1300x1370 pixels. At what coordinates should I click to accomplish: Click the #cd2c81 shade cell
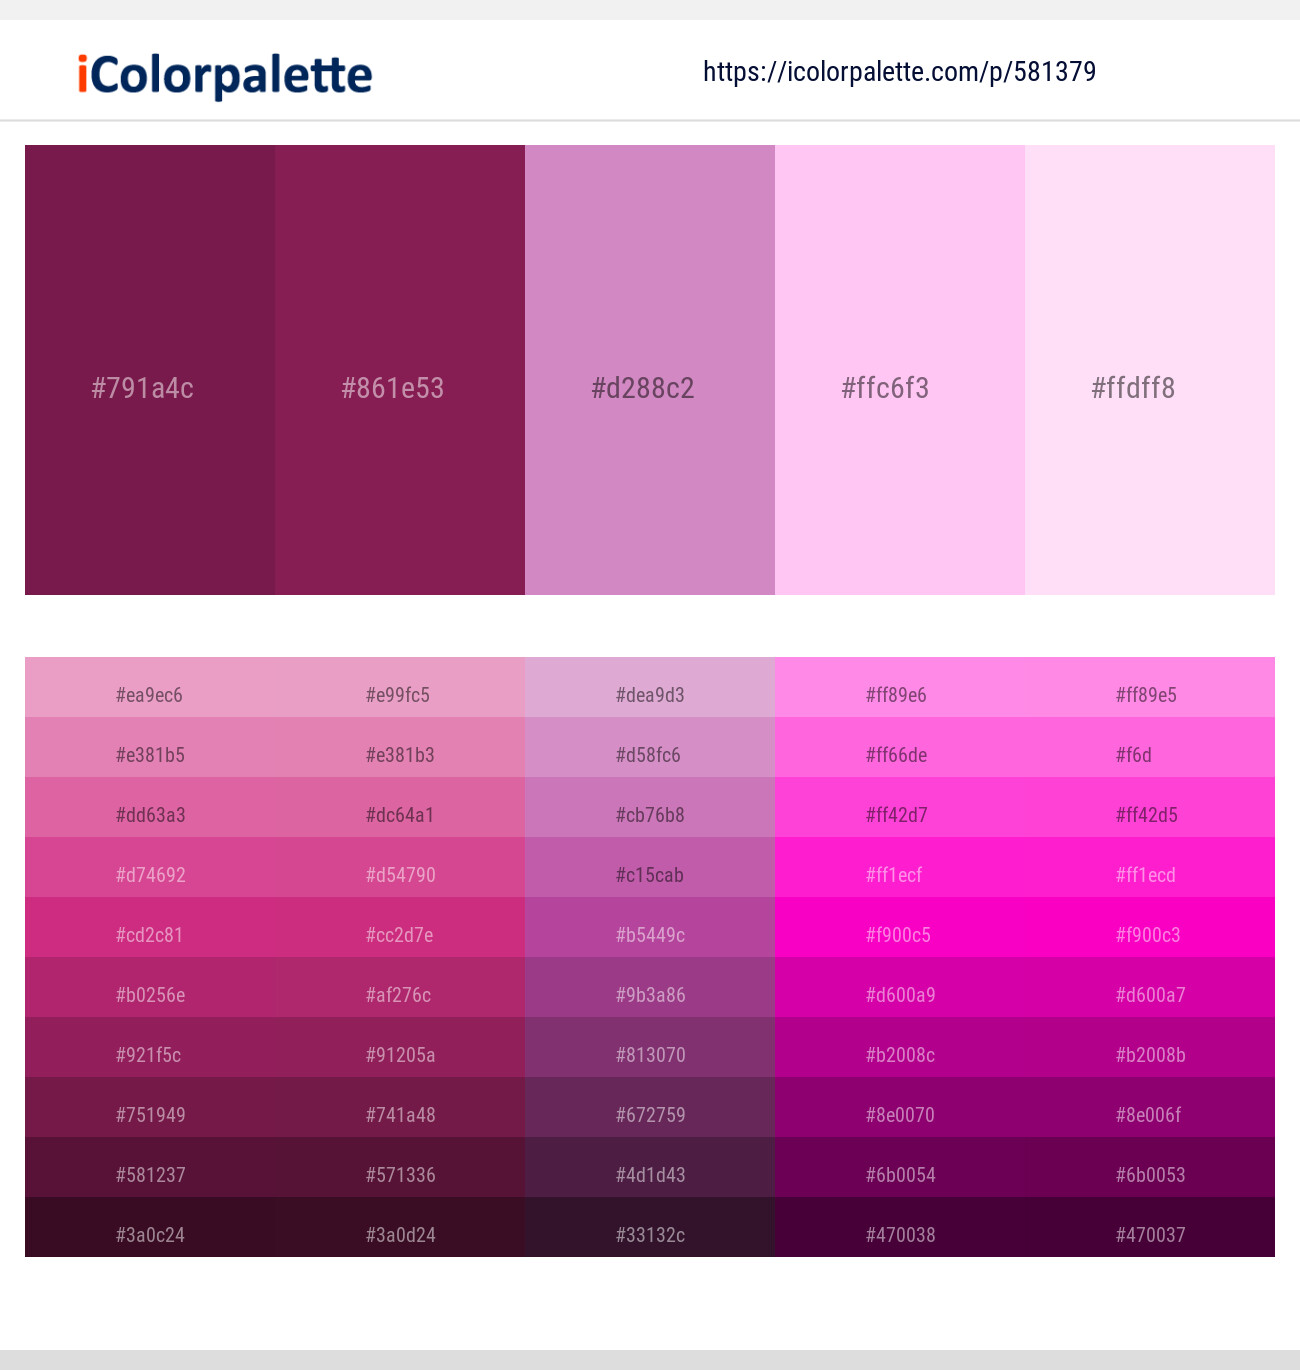tap(150, 934)
